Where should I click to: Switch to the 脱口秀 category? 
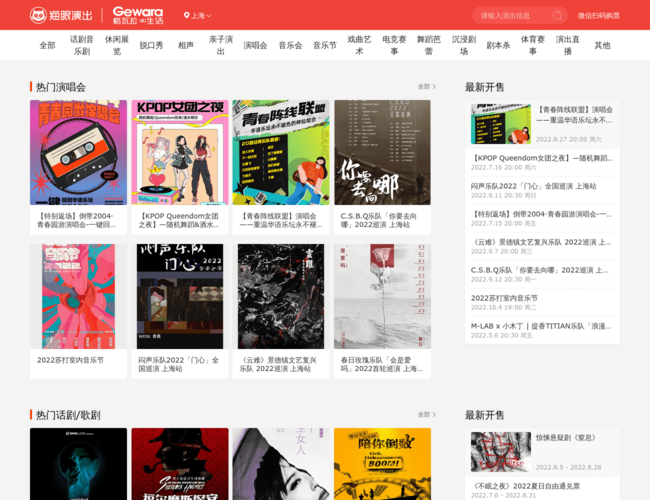(151, 45)
